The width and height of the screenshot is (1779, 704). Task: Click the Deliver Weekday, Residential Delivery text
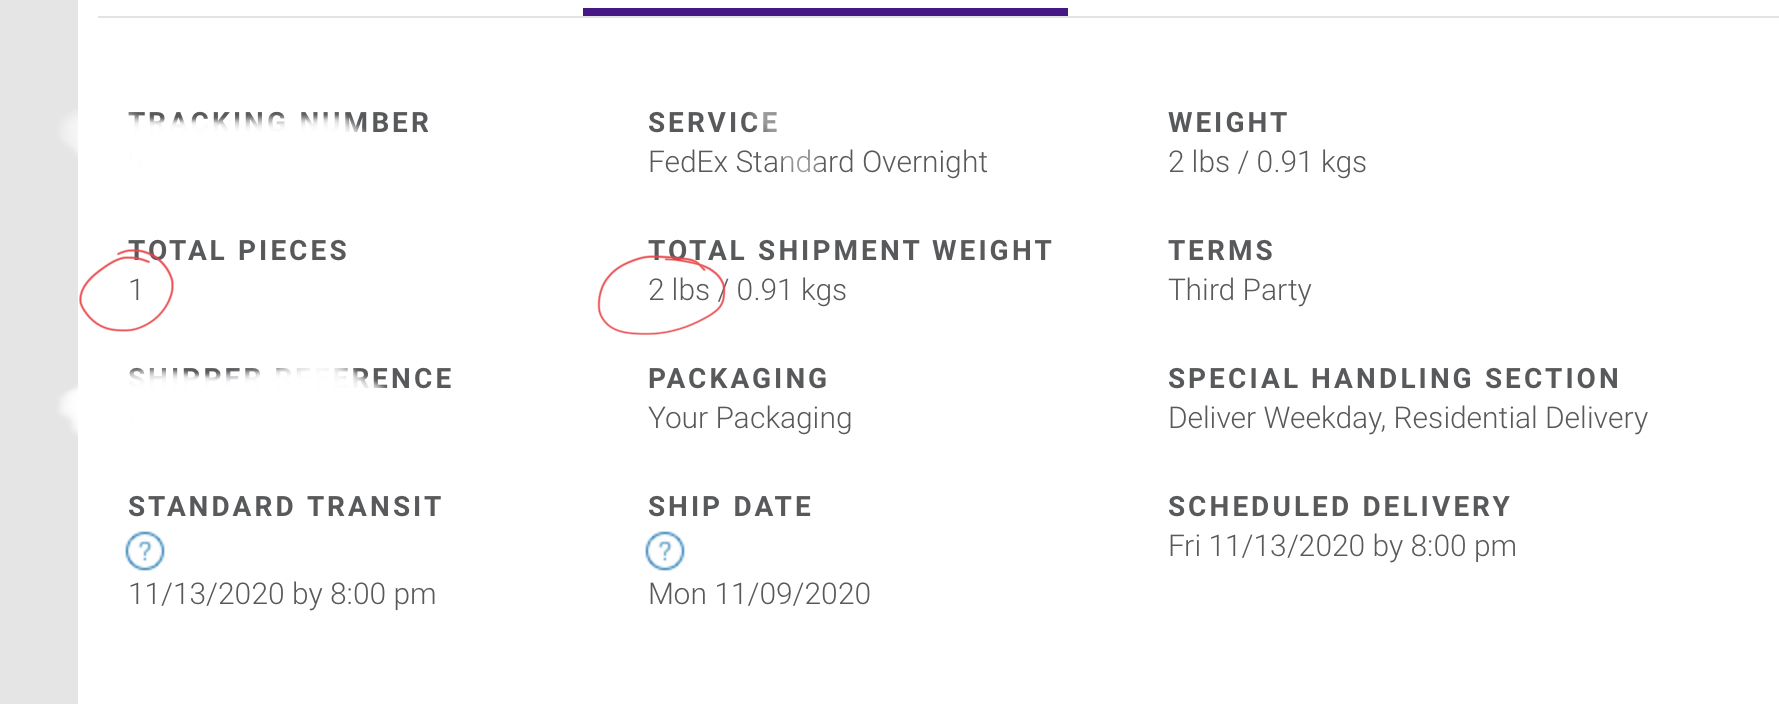point(1407,418)
